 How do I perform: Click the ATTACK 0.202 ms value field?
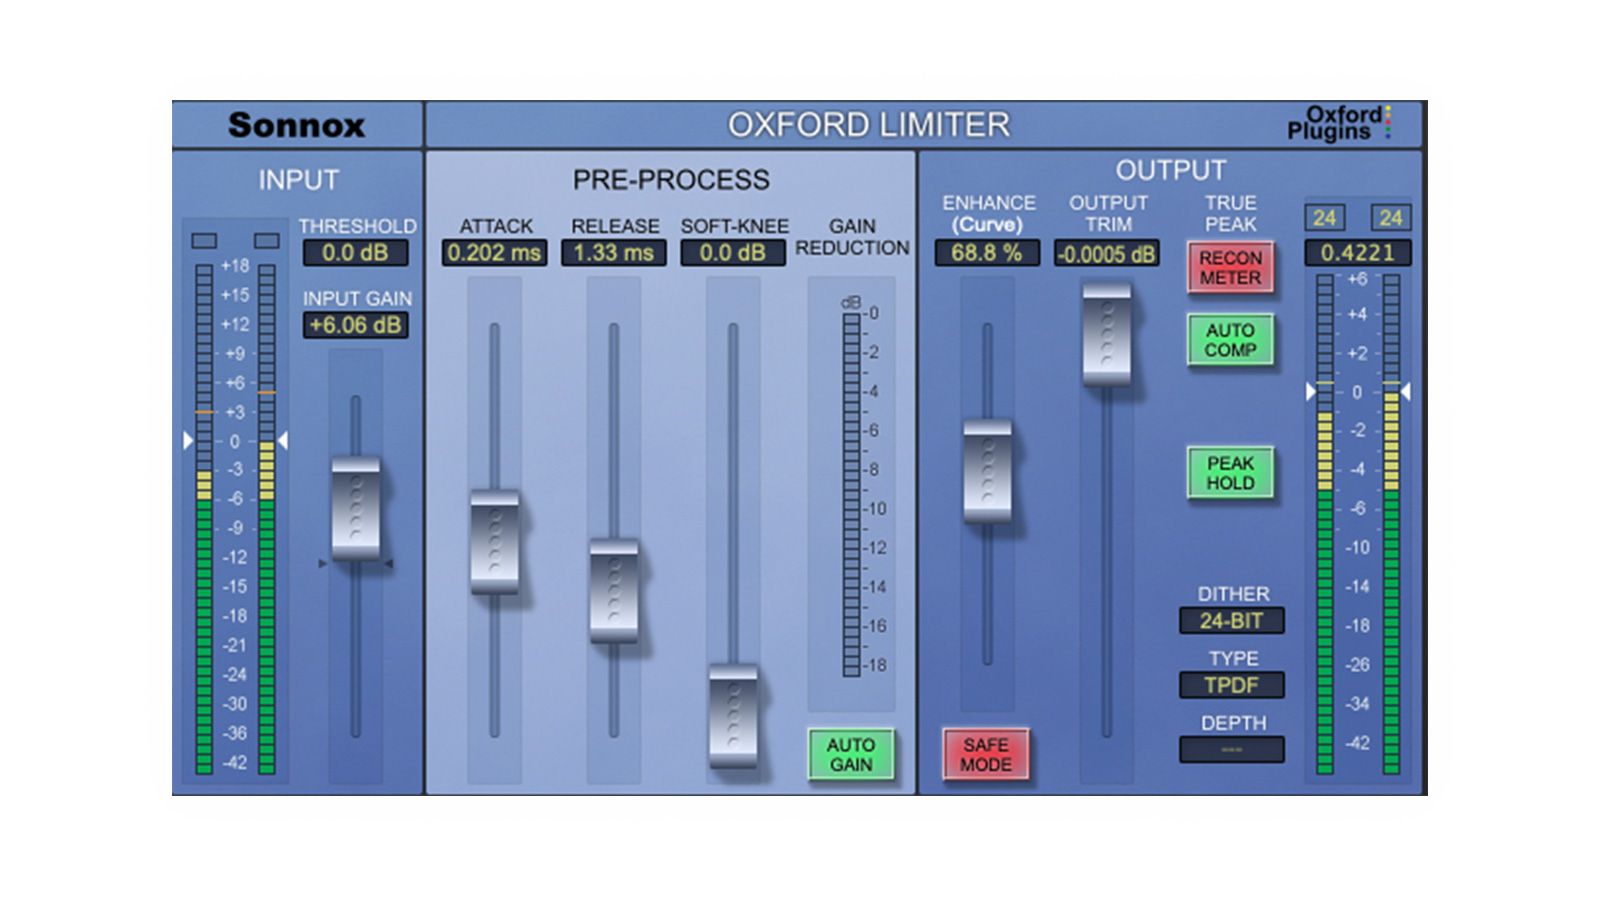(494, 253)
